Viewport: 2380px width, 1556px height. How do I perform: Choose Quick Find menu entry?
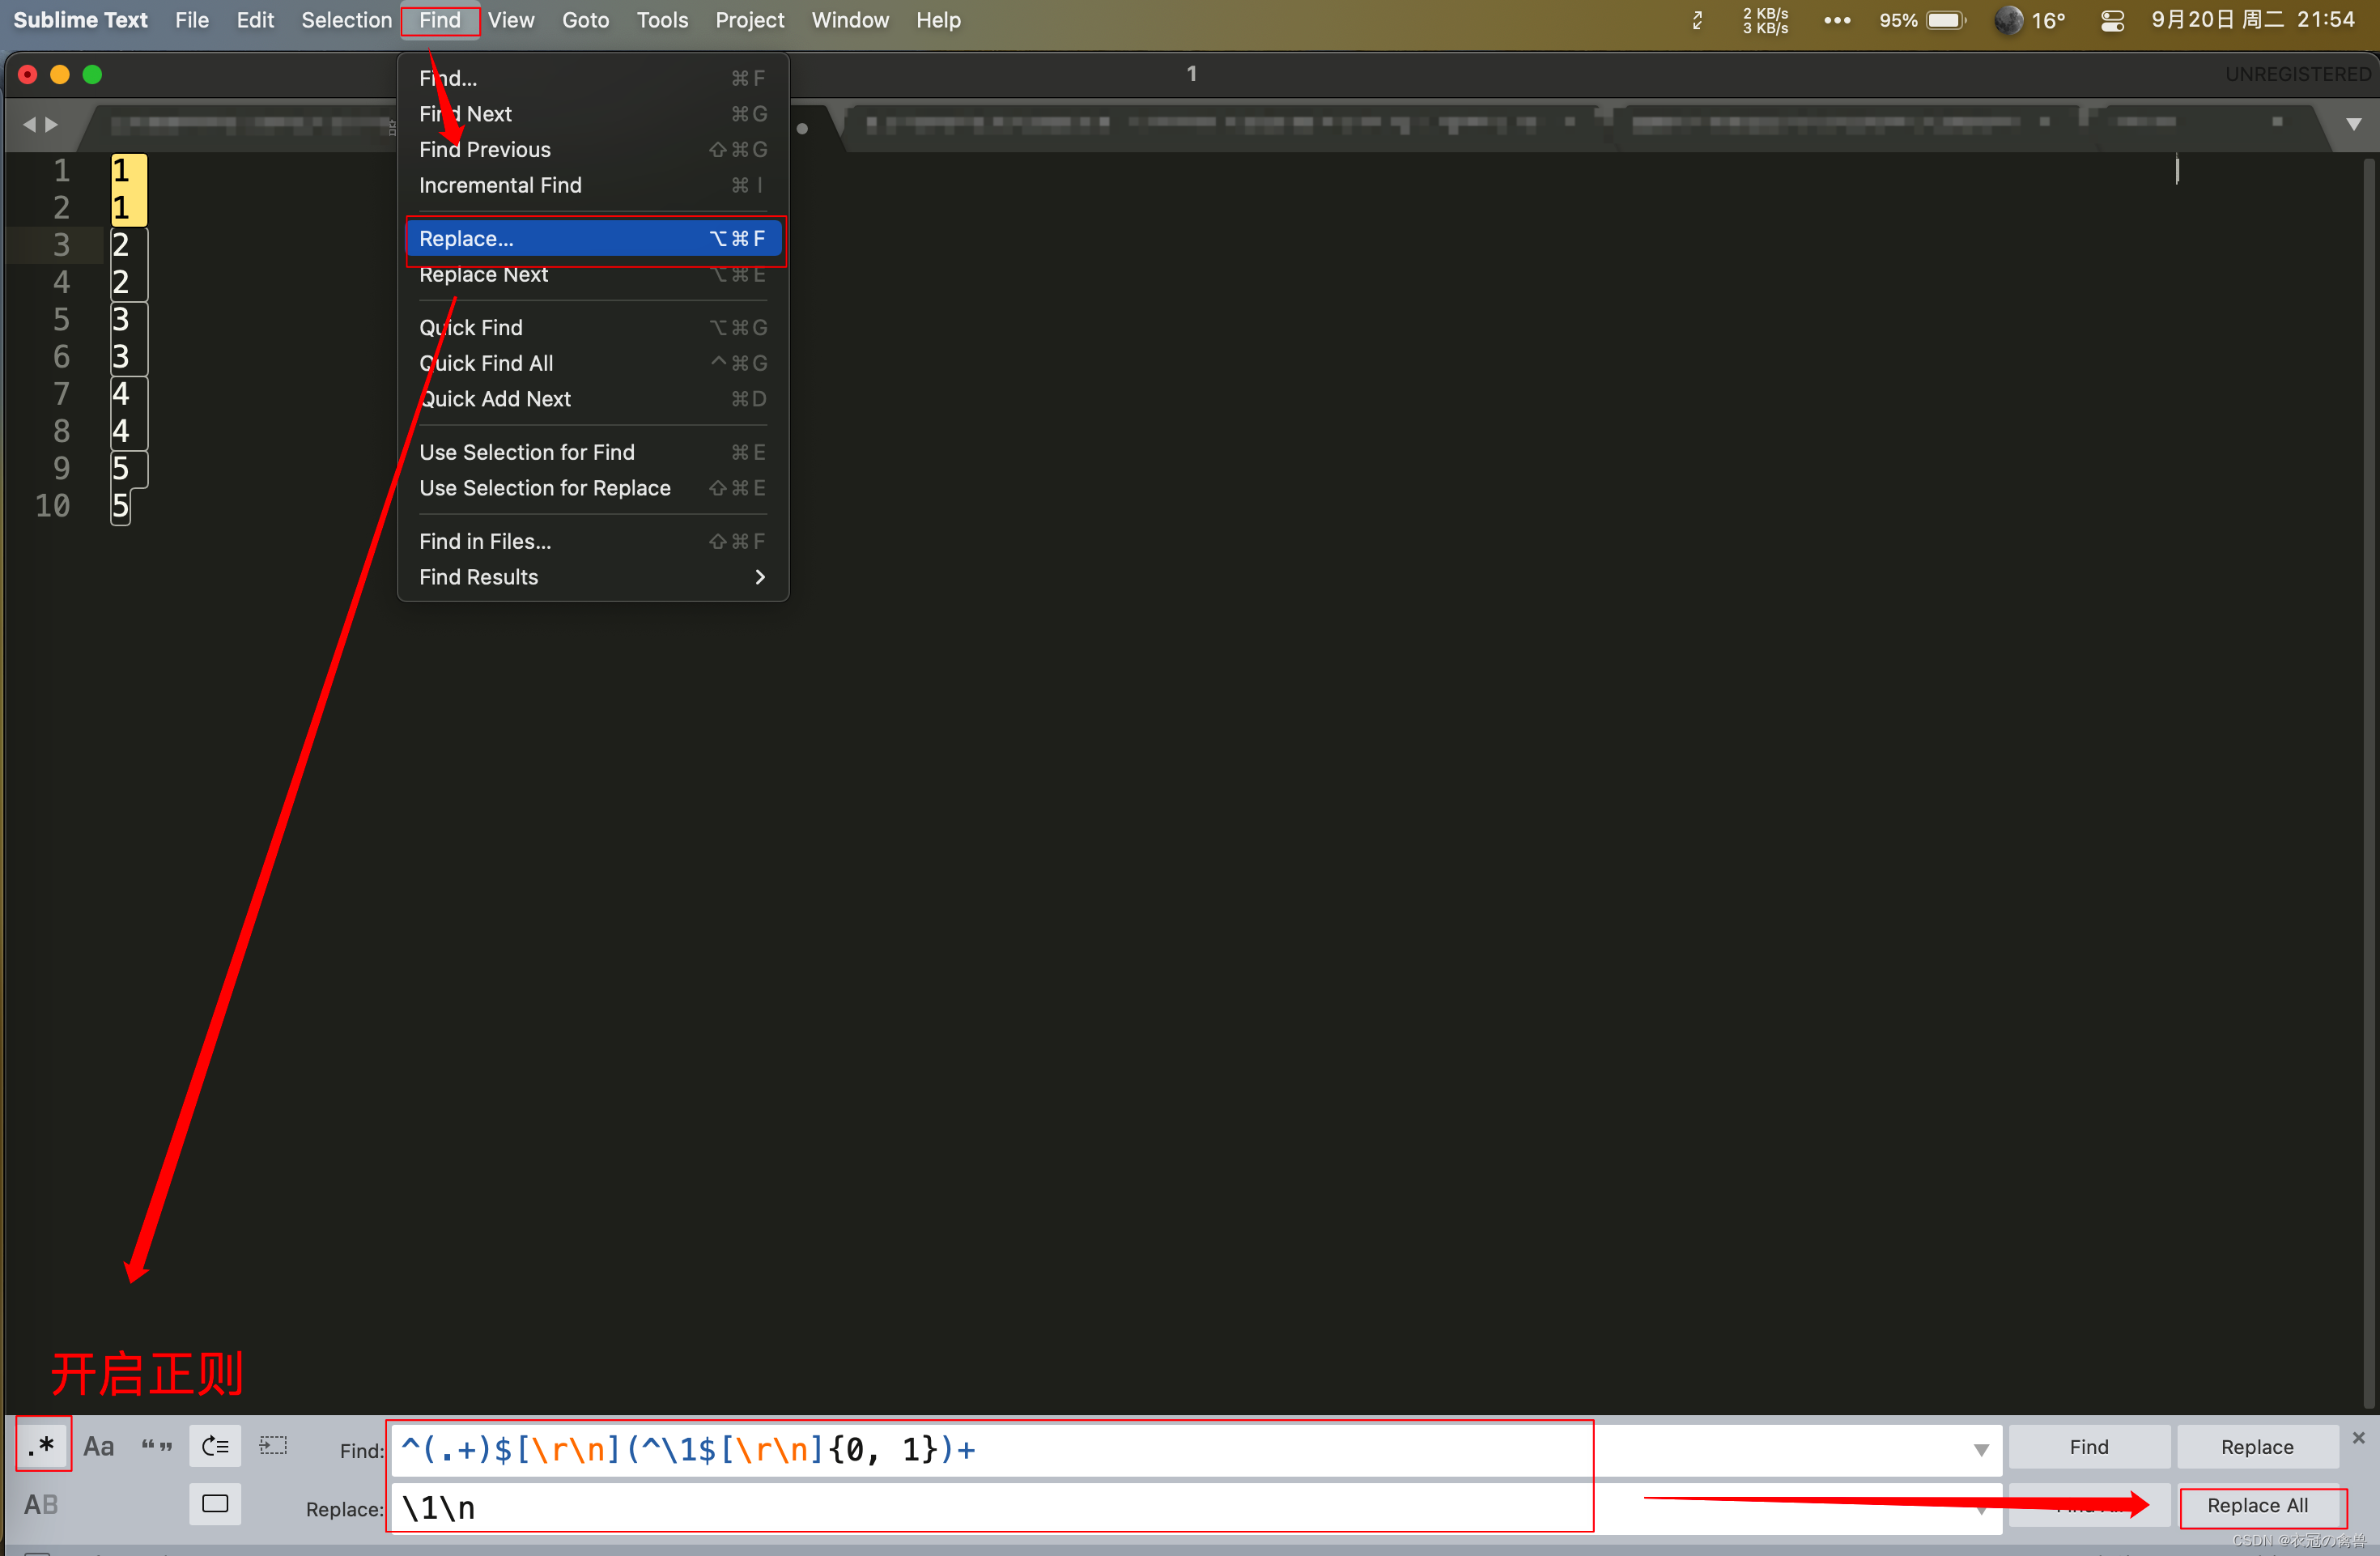click(x=593, y=327)
